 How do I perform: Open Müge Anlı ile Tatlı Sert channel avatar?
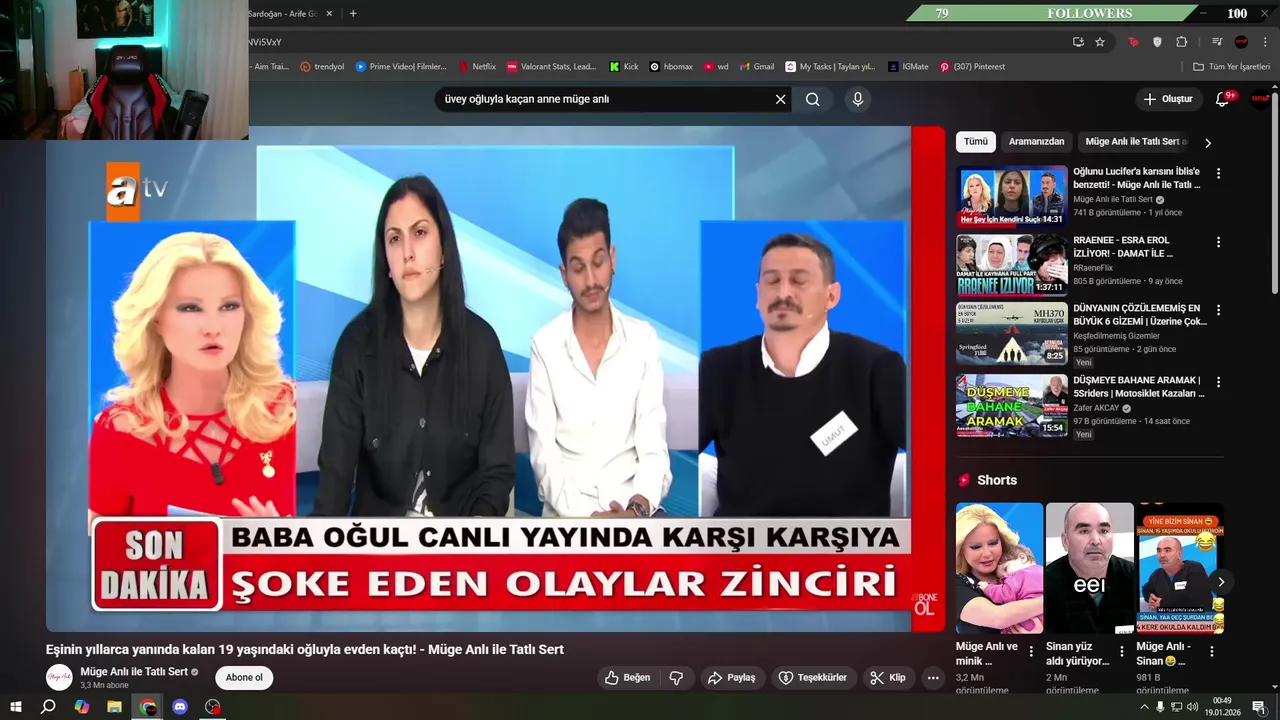pos(59,677)
